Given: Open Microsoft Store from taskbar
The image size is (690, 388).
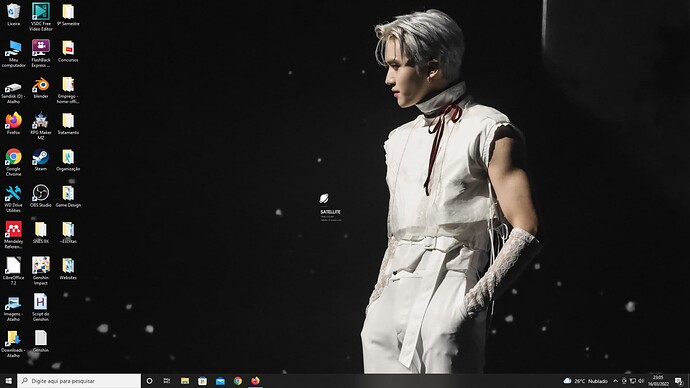Looking at the screenshot, I should [202, 381].
